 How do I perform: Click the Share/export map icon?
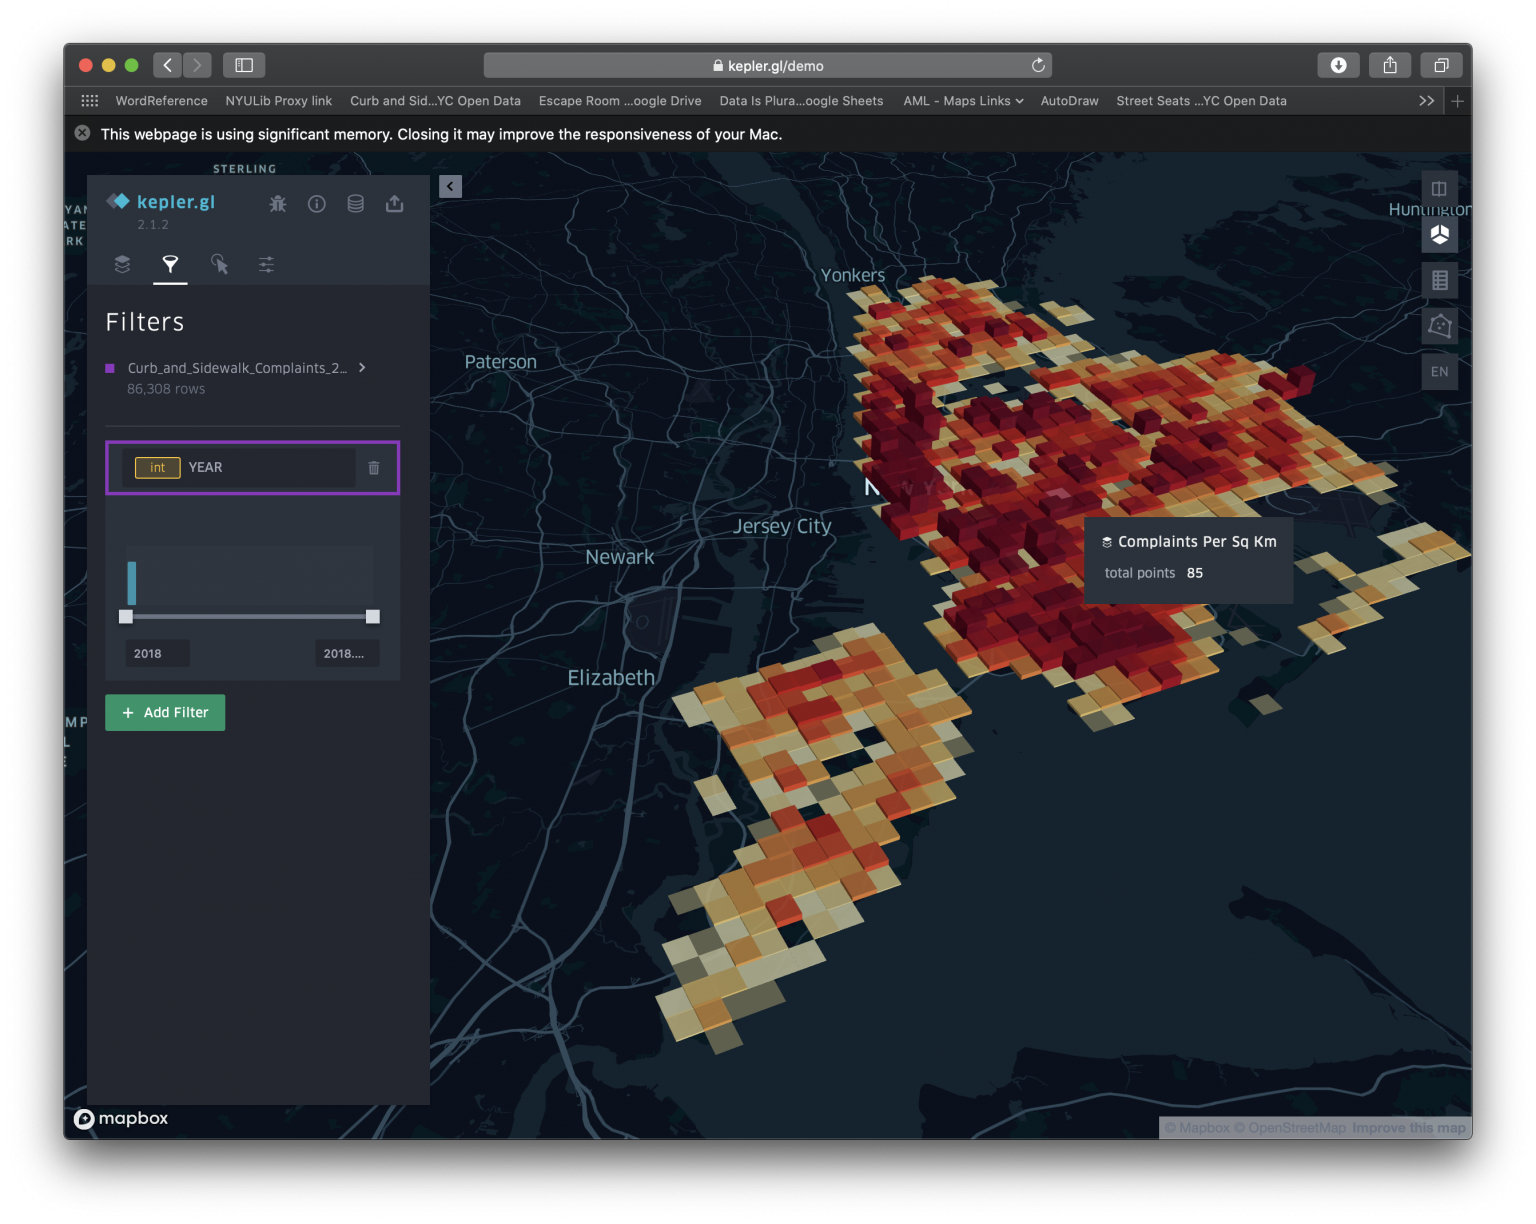click(x=394, y=203)
